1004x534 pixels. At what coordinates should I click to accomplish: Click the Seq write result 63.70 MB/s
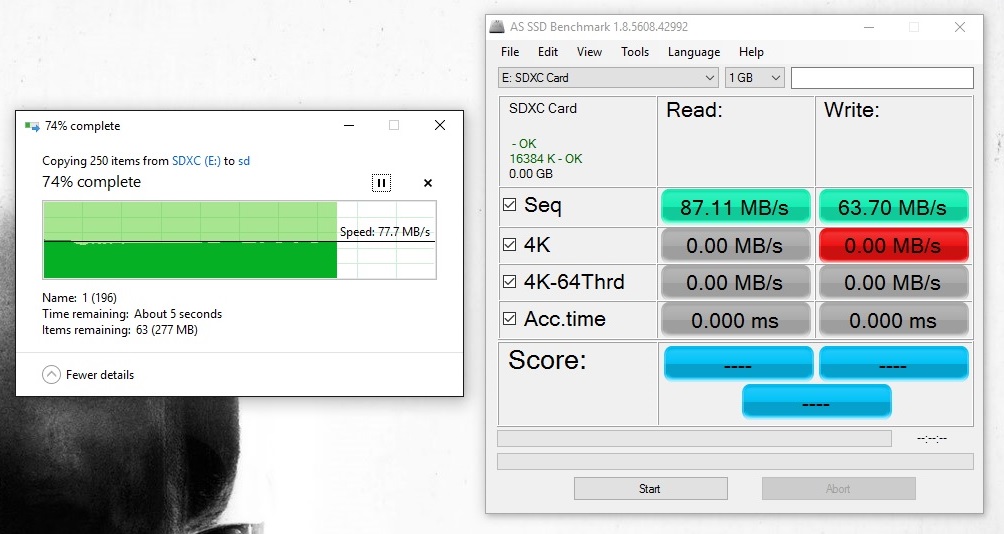coord(893,207)
